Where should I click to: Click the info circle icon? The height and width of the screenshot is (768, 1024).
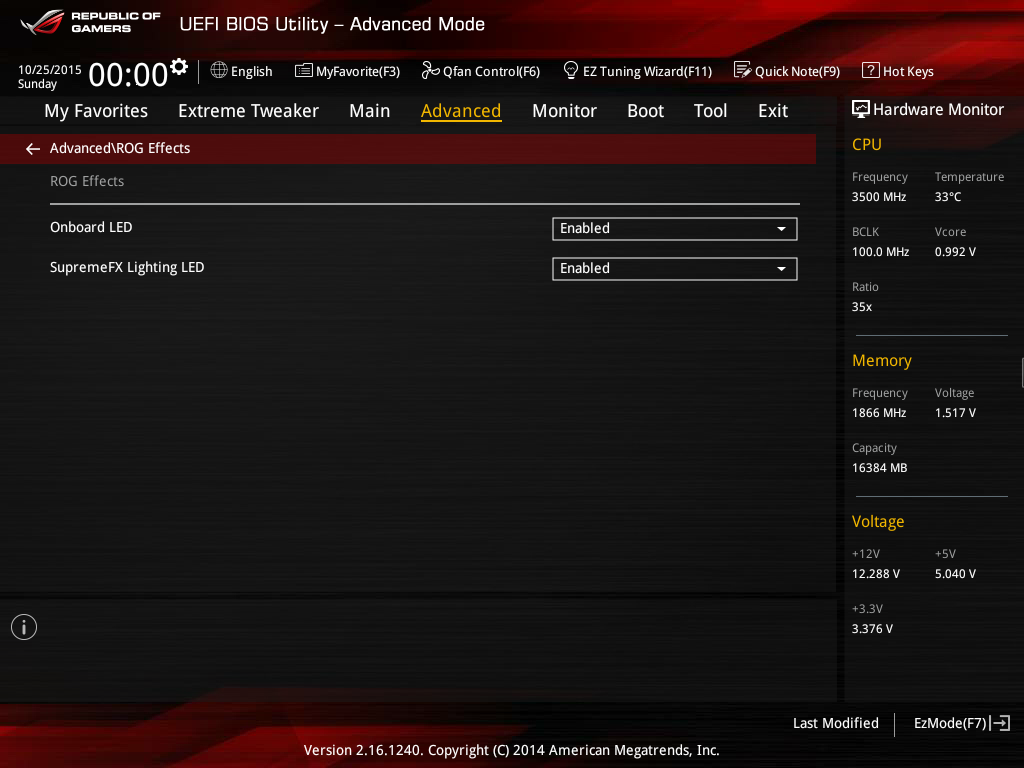point(24,627)
